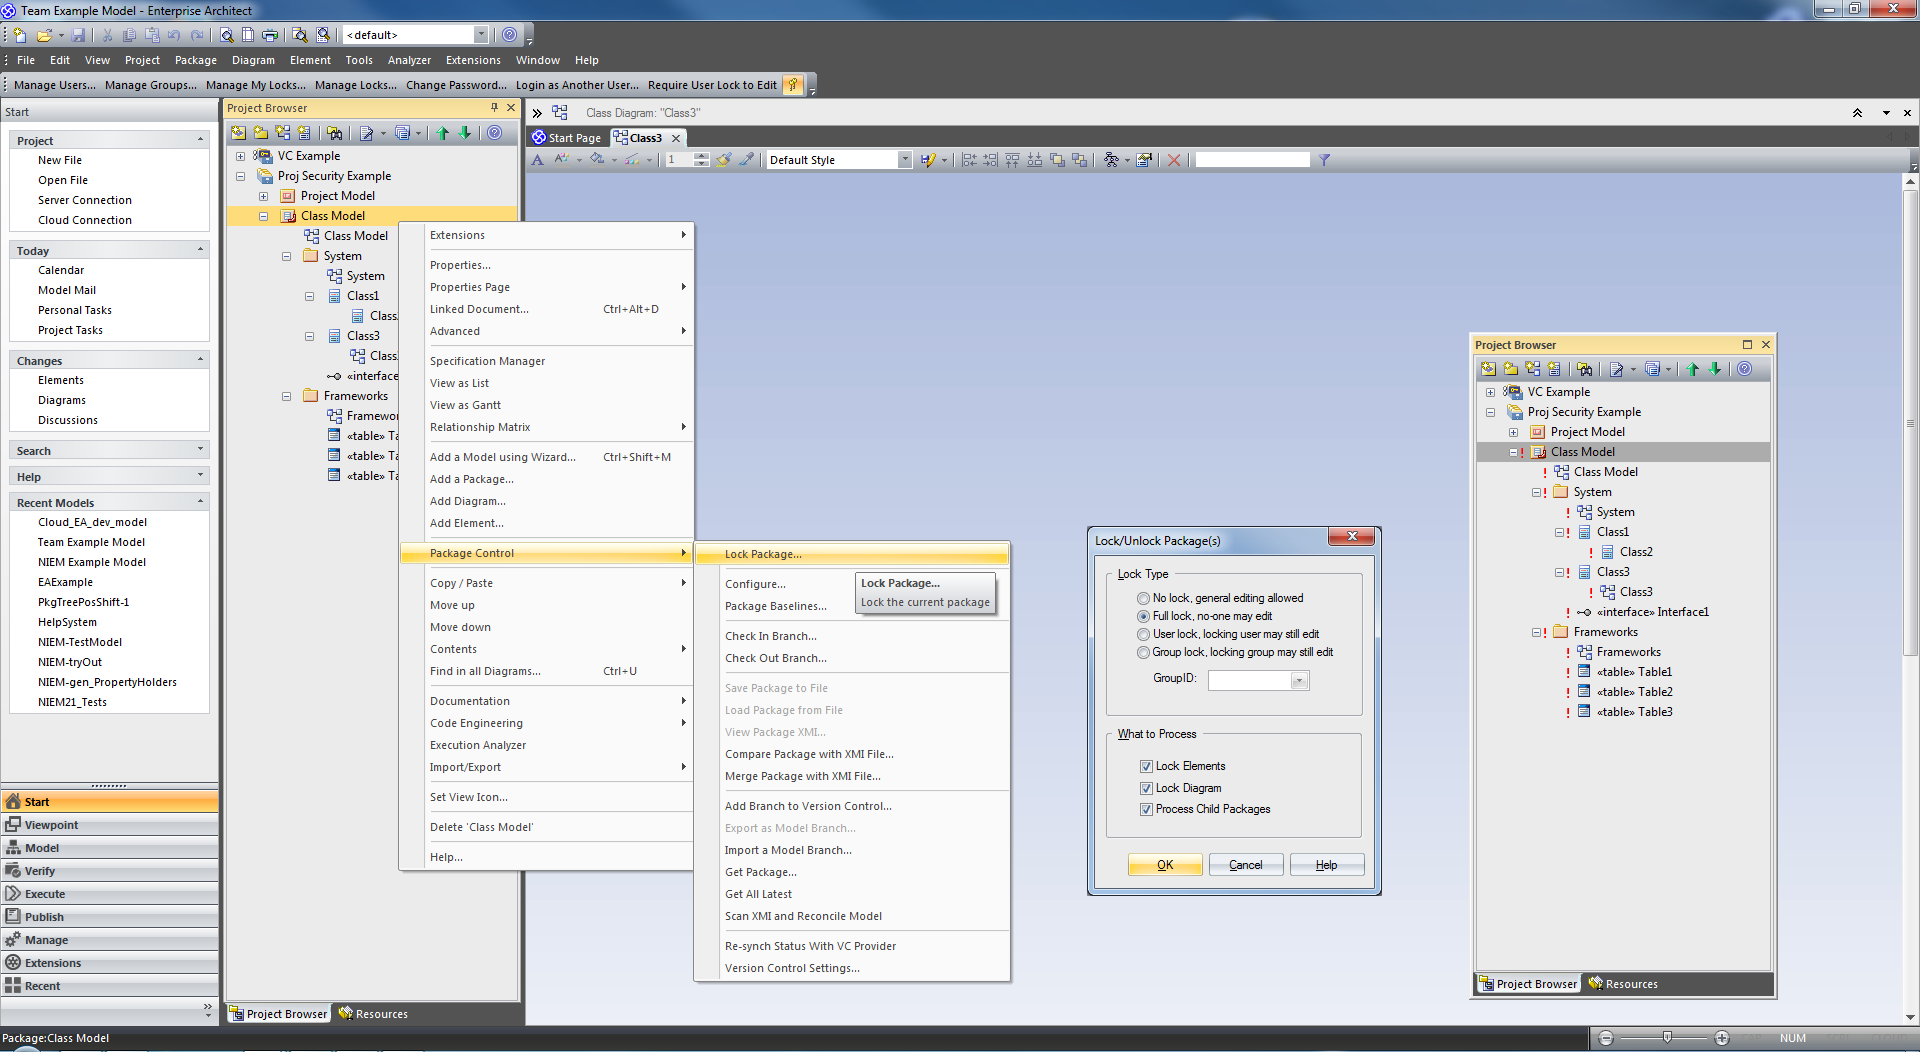
Task: Click the Print icon in the main toolbar
Action: (x=270, y=35)
